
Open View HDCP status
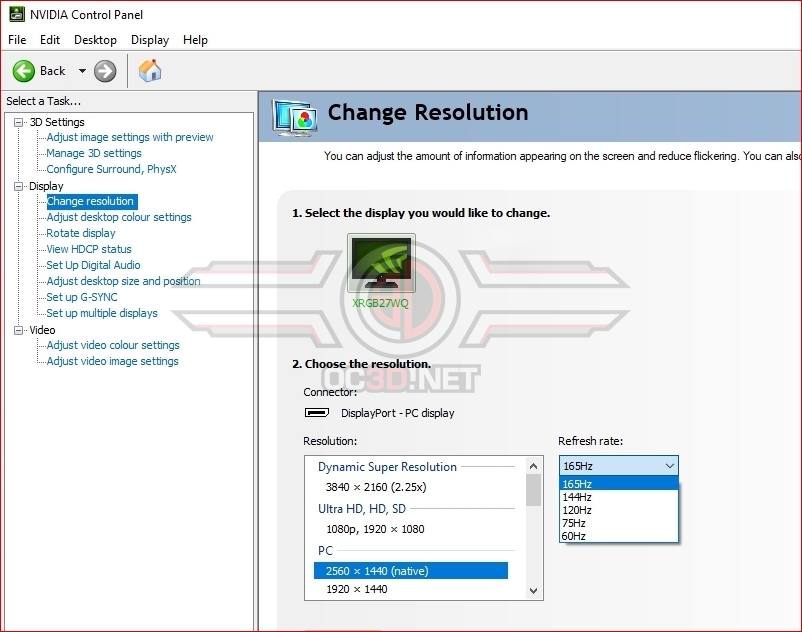click(89, 249)
